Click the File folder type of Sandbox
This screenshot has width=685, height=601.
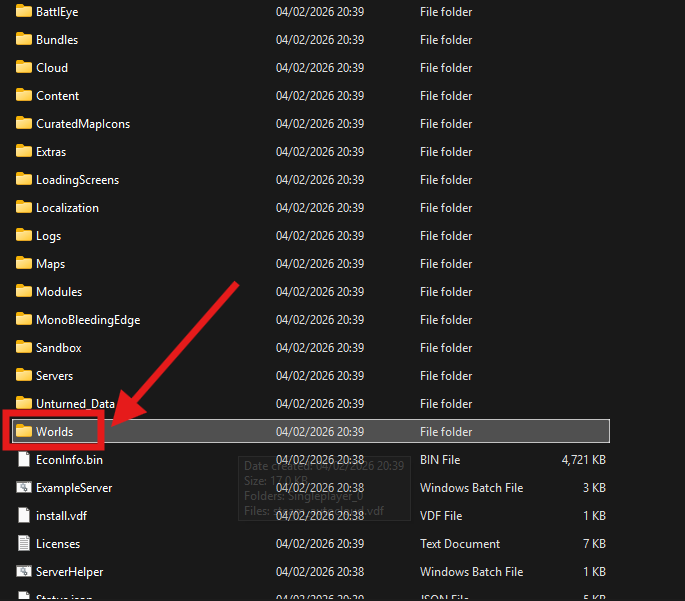[x=446, y=348]
